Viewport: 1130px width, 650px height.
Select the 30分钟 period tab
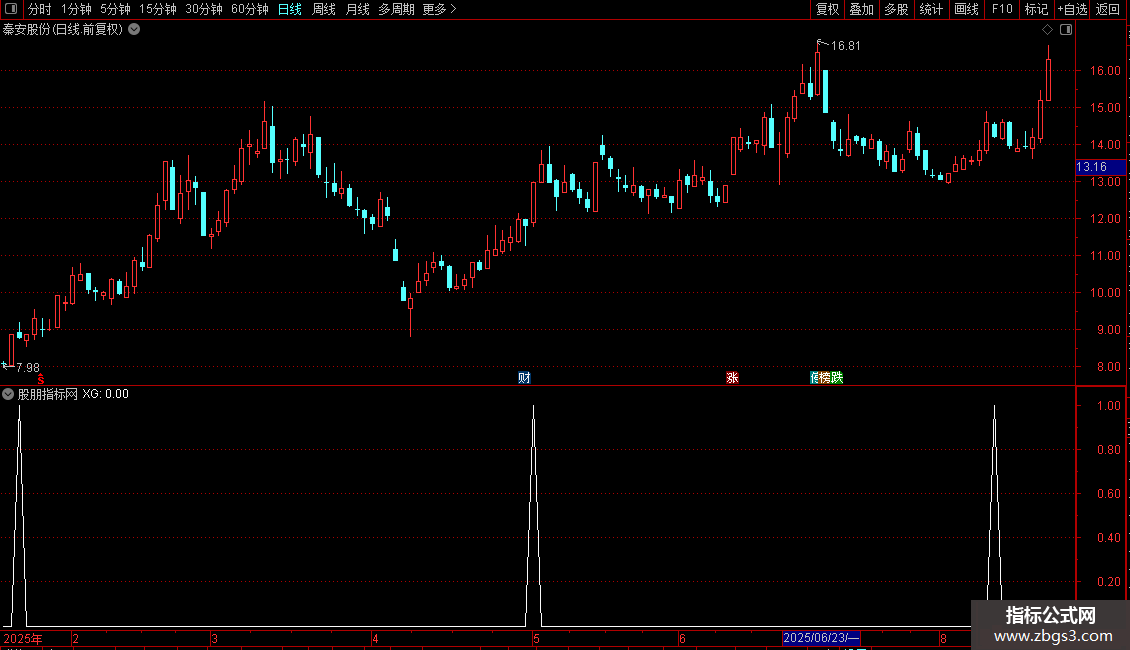[x=204, y=9]
